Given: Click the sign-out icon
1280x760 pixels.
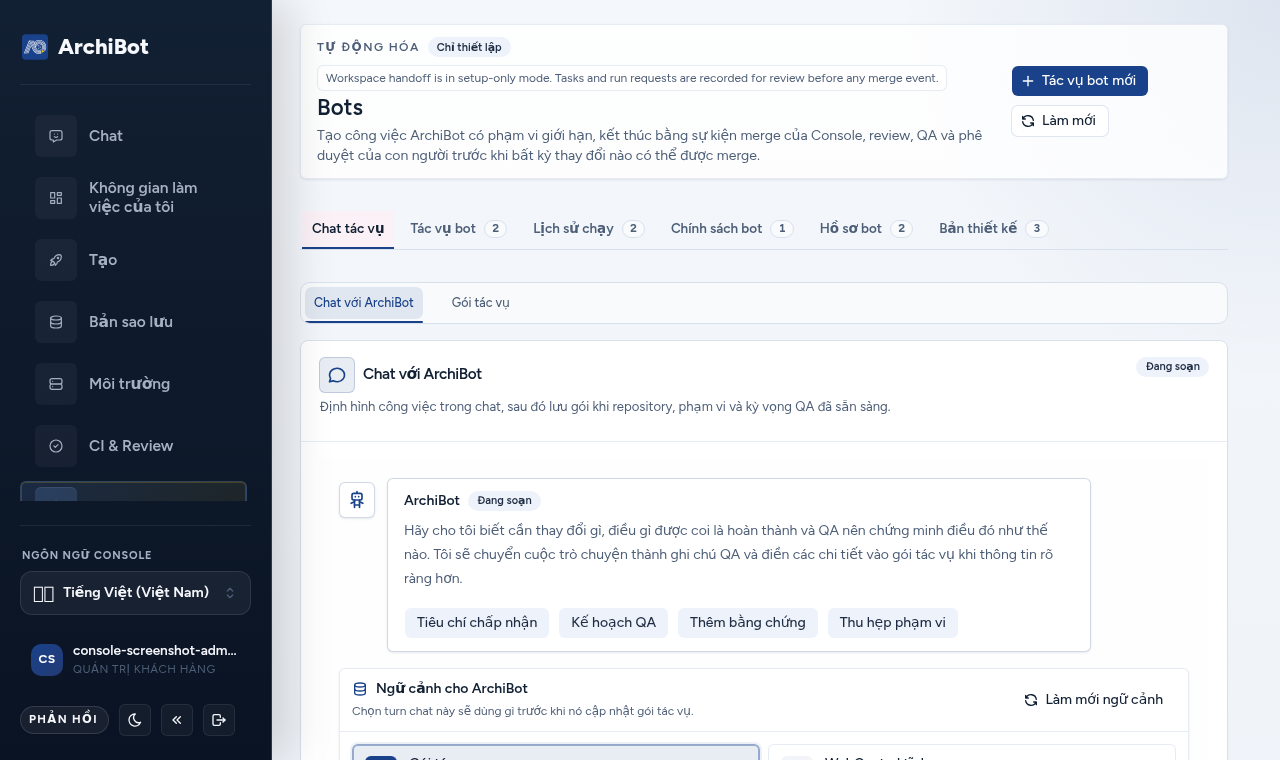Looking at the screenshot, I should tap(219, 720).
